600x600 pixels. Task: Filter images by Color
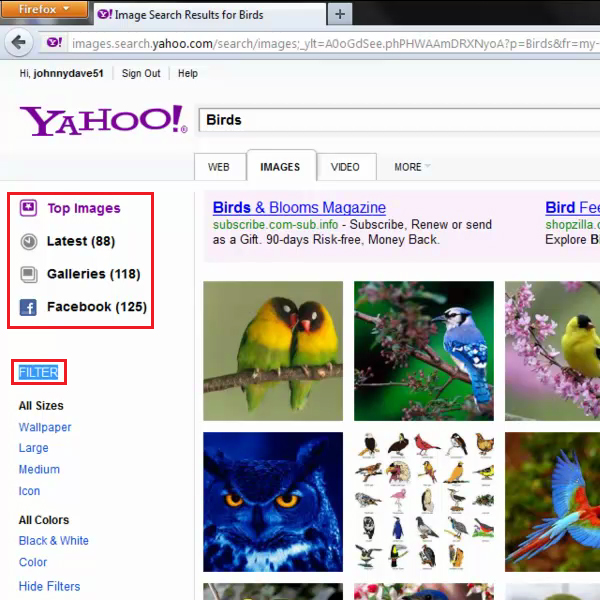pos(33,562)
